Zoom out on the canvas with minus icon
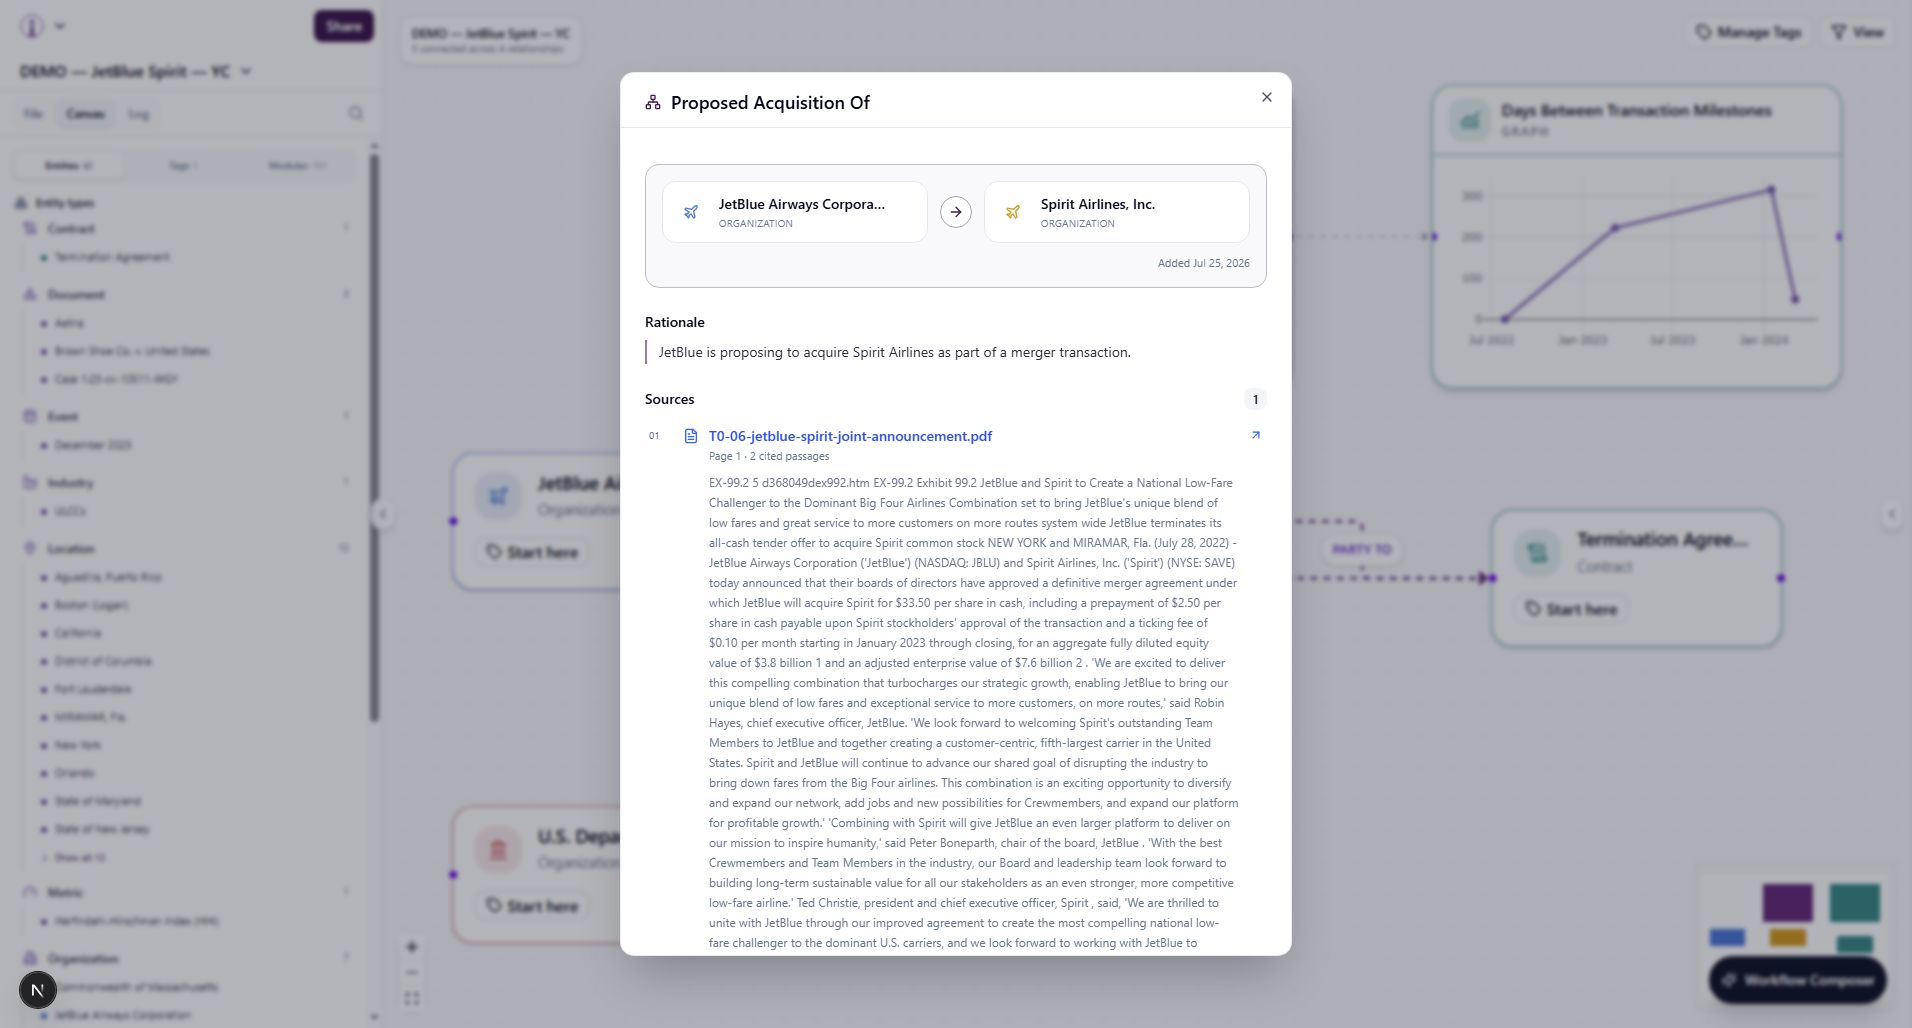Screen dimensions: 1912x1028 pyautogui.click(x=412, y=972)
